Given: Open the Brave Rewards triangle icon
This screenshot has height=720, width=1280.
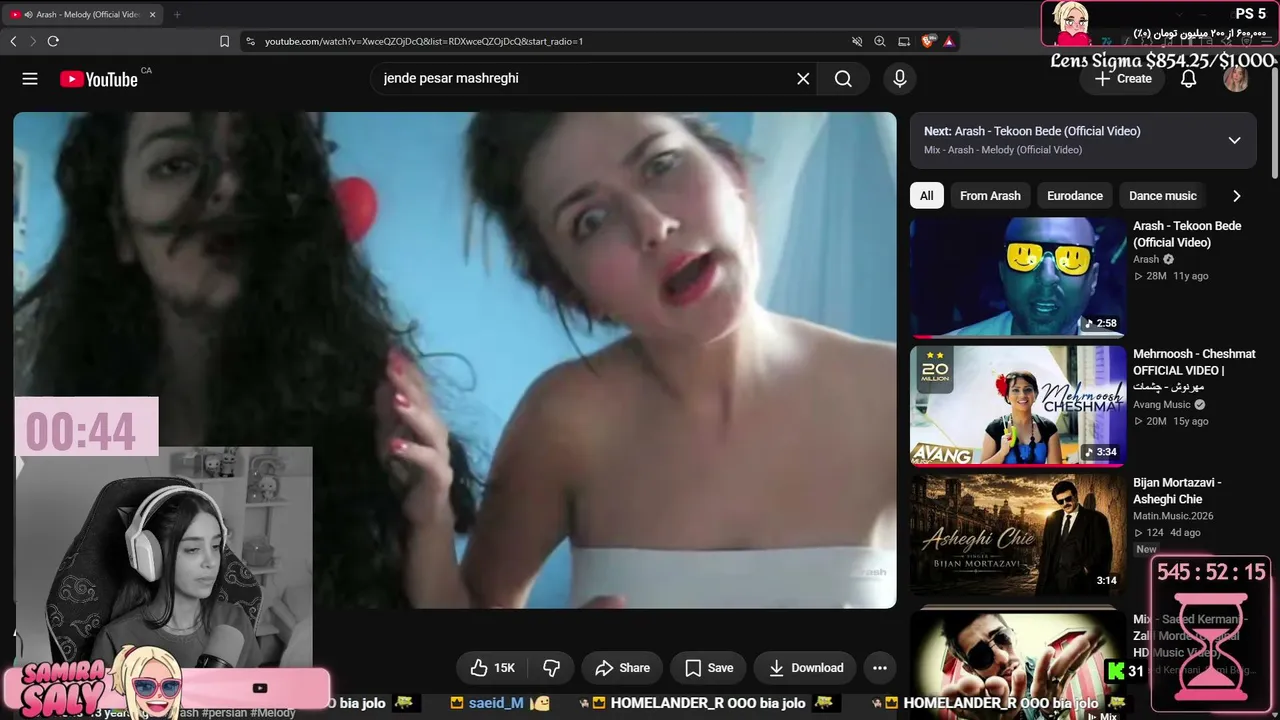Looking at the screenshot, I should click(949, 41).
